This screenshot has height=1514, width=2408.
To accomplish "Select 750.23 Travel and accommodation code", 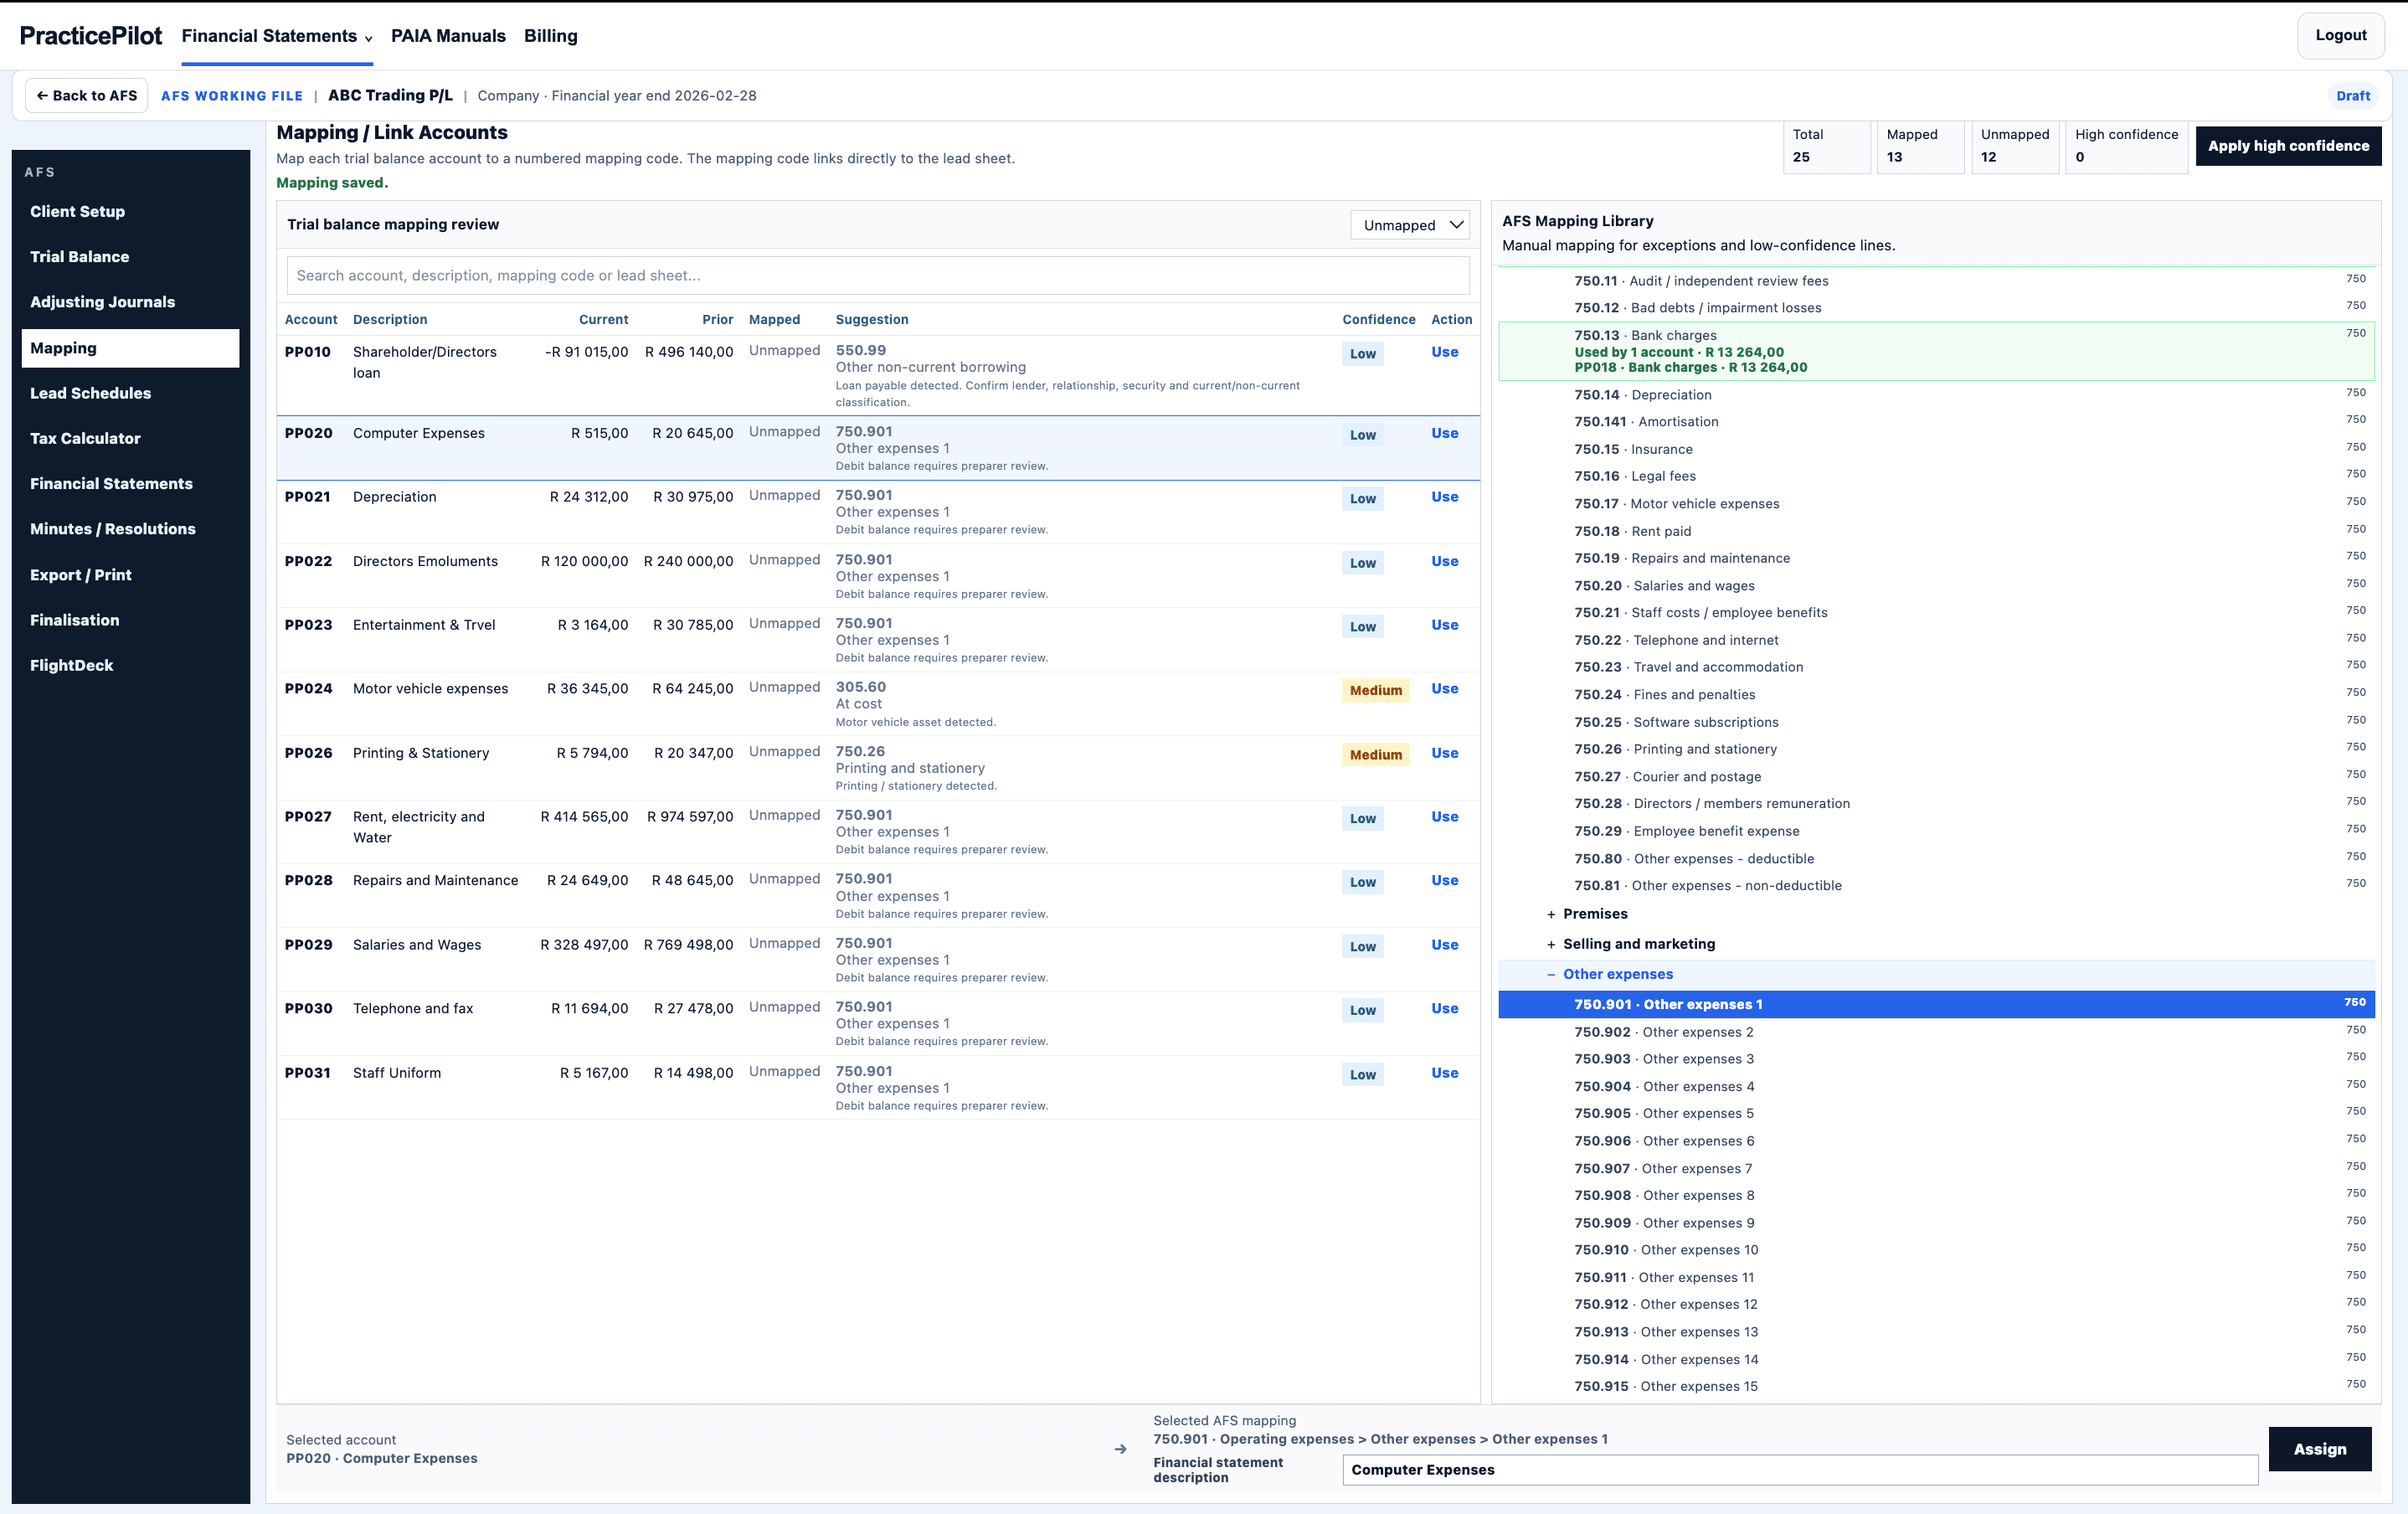I will click(x=1936, y=667).
